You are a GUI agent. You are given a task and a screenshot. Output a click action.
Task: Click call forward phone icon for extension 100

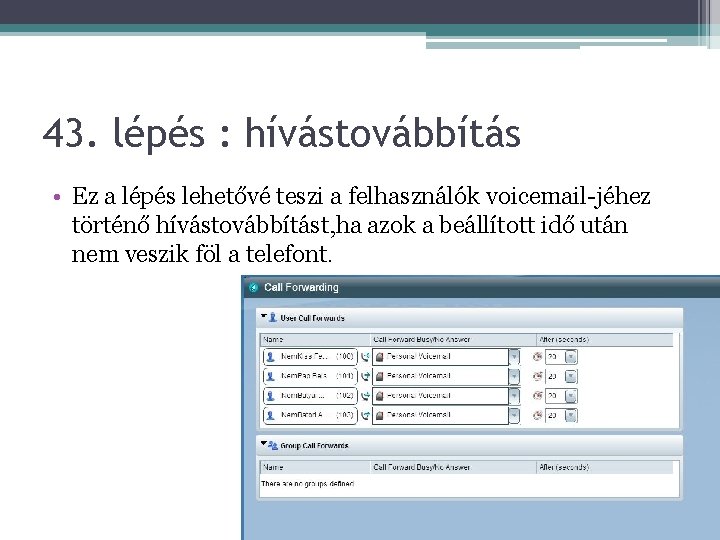[x=365, y=357]
